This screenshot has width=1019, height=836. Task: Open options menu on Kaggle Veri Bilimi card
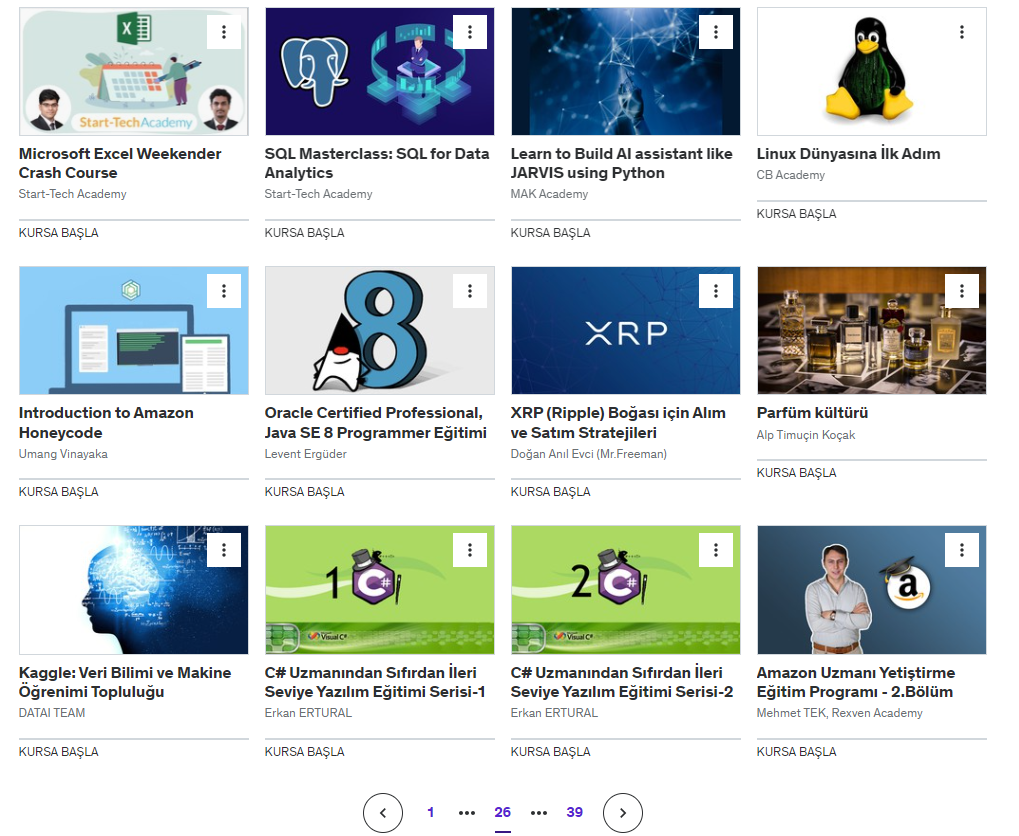click(224, 550)
